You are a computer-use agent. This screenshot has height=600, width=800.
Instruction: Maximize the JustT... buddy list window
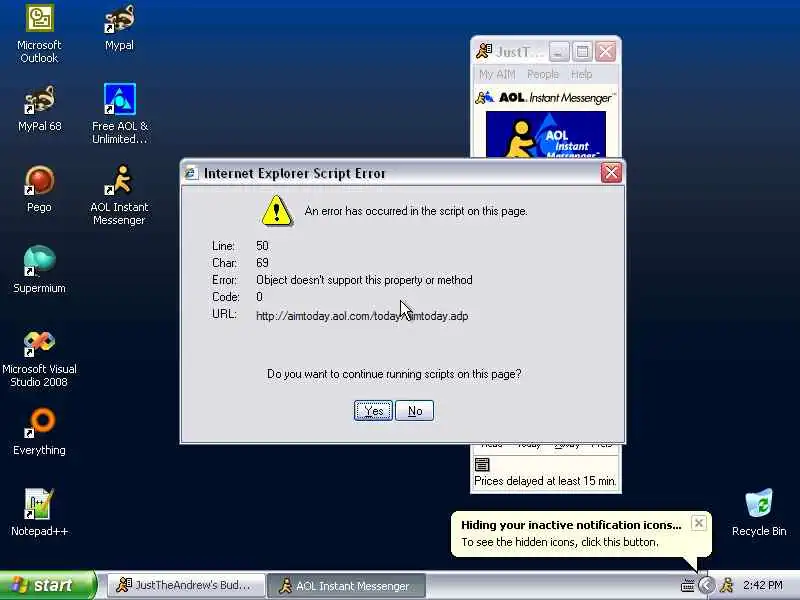coord(583,52)
